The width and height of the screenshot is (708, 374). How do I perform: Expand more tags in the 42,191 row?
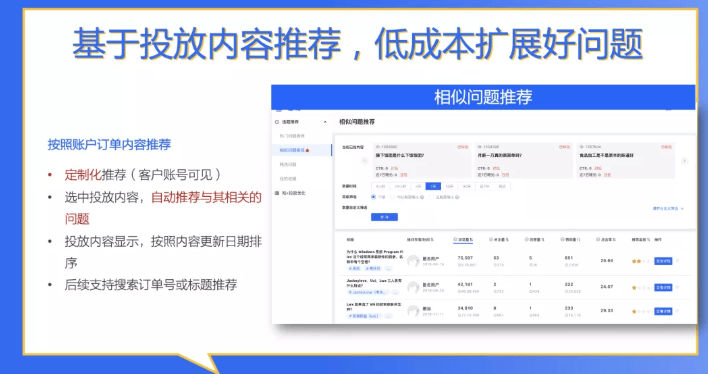(395, 293)
